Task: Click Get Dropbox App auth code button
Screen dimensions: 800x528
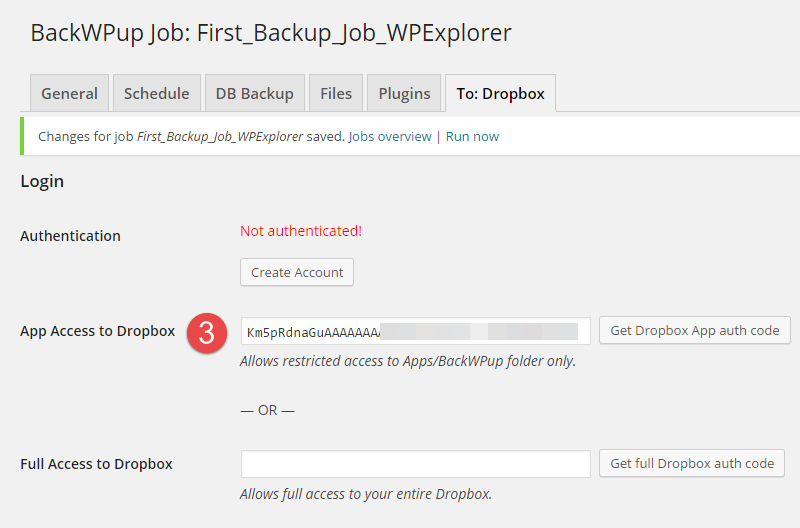Action: 694,331
